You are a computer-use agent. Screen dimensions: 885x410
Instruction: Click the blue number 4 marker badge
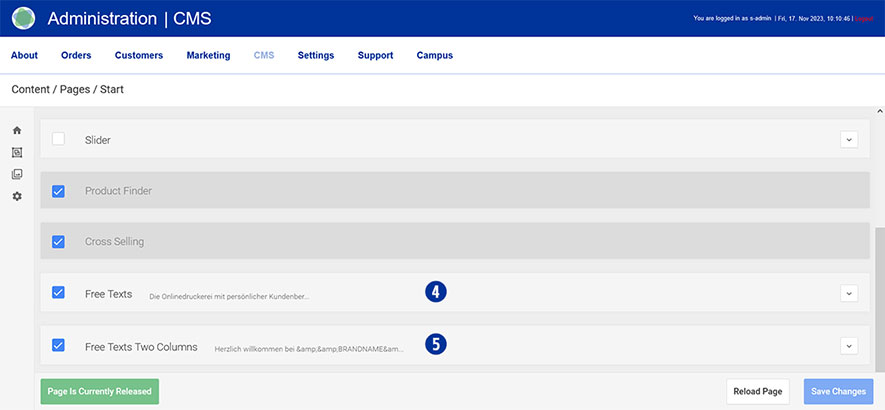(x=435, y=292)
